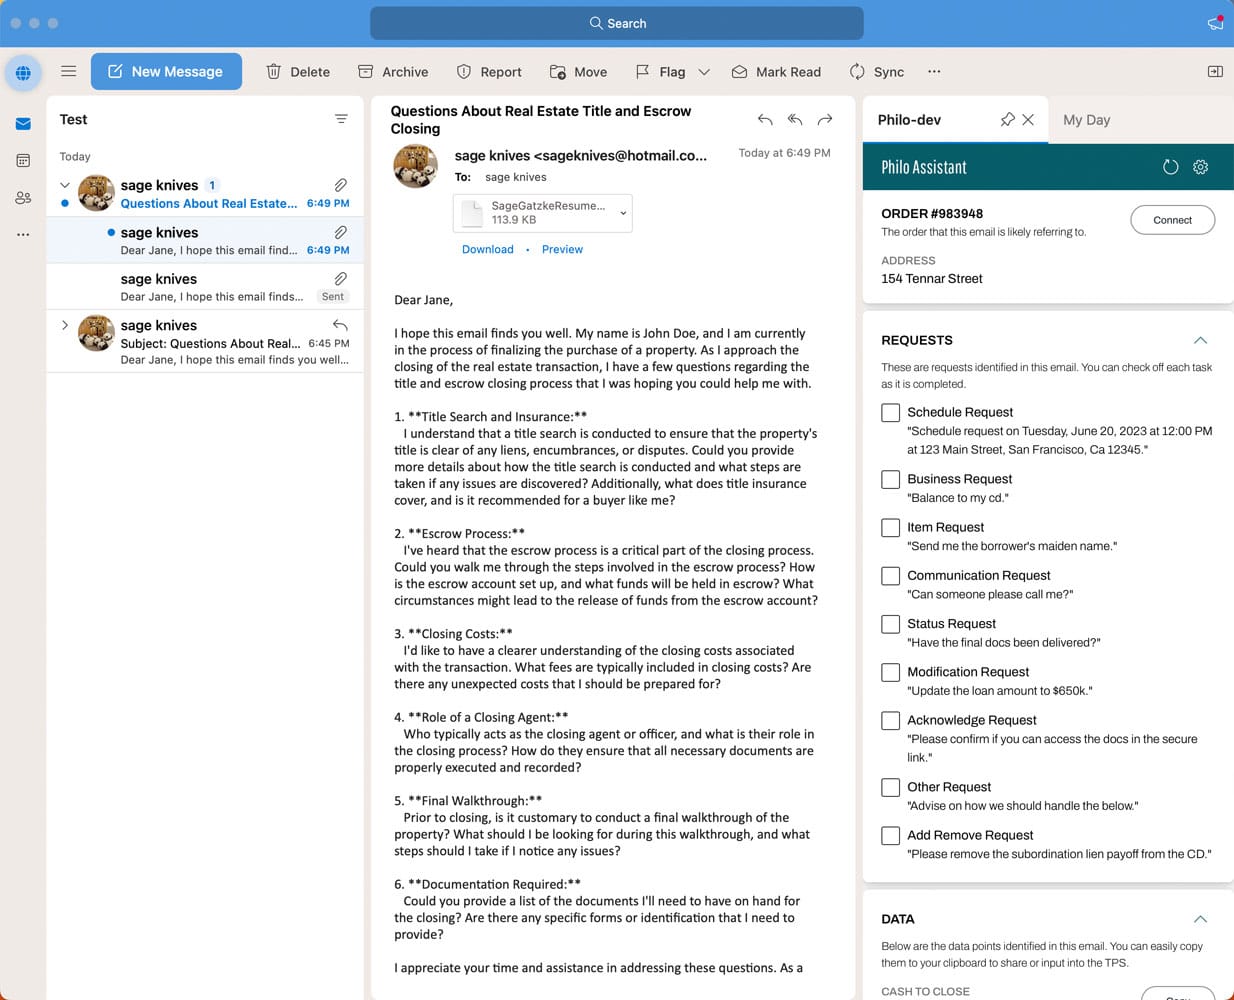Click the Forward arrow in email header
The image size is (1234, 1000).
click(825, 120)
